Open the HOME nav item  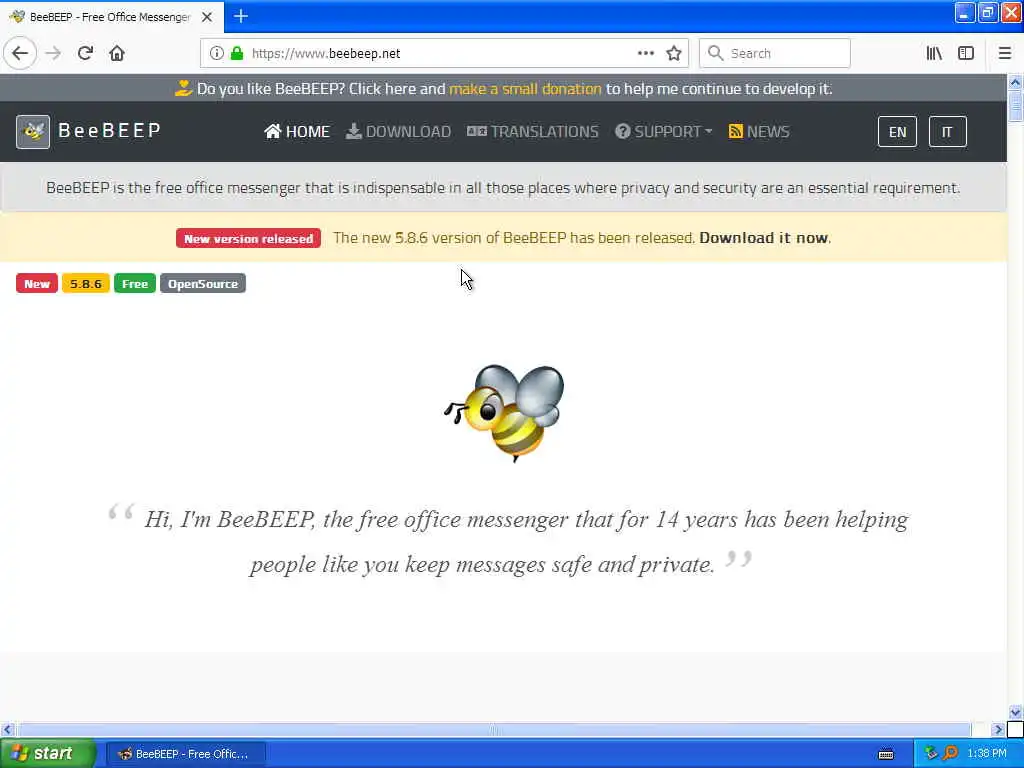[297, 131]
